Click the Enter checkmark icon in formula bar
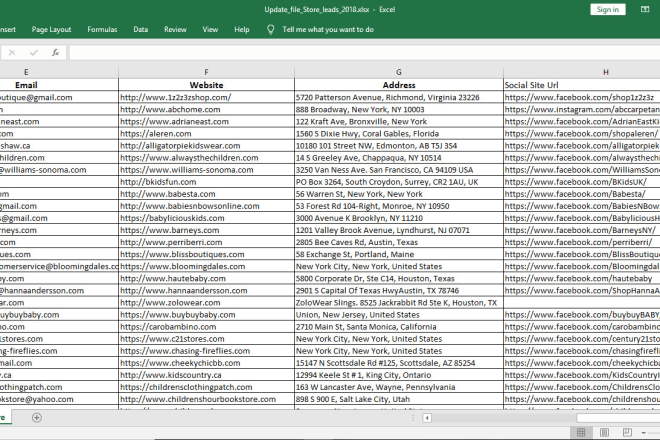 click(34, 53)
